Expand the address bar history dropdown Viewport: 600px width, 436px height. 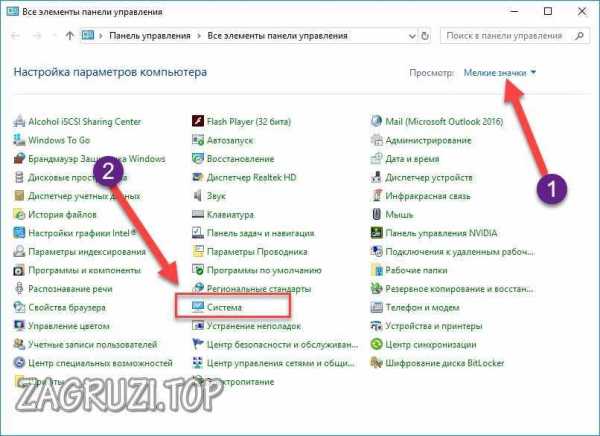pos(412,36)
